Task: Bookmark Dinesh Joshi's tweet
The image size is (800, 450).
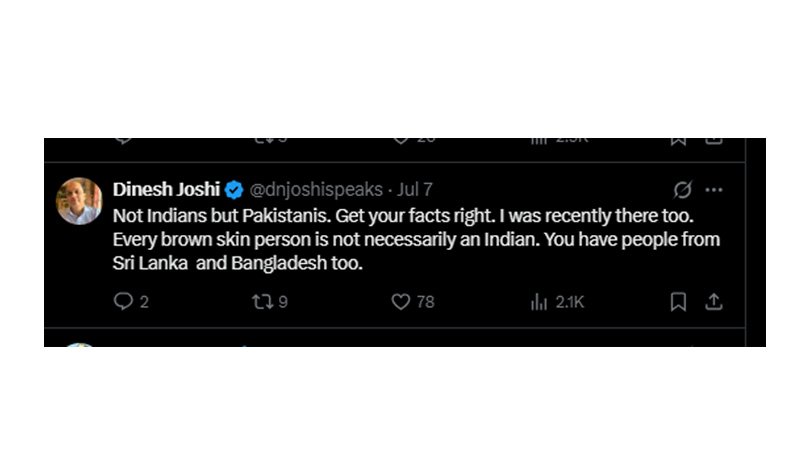Action: [678, 301]
